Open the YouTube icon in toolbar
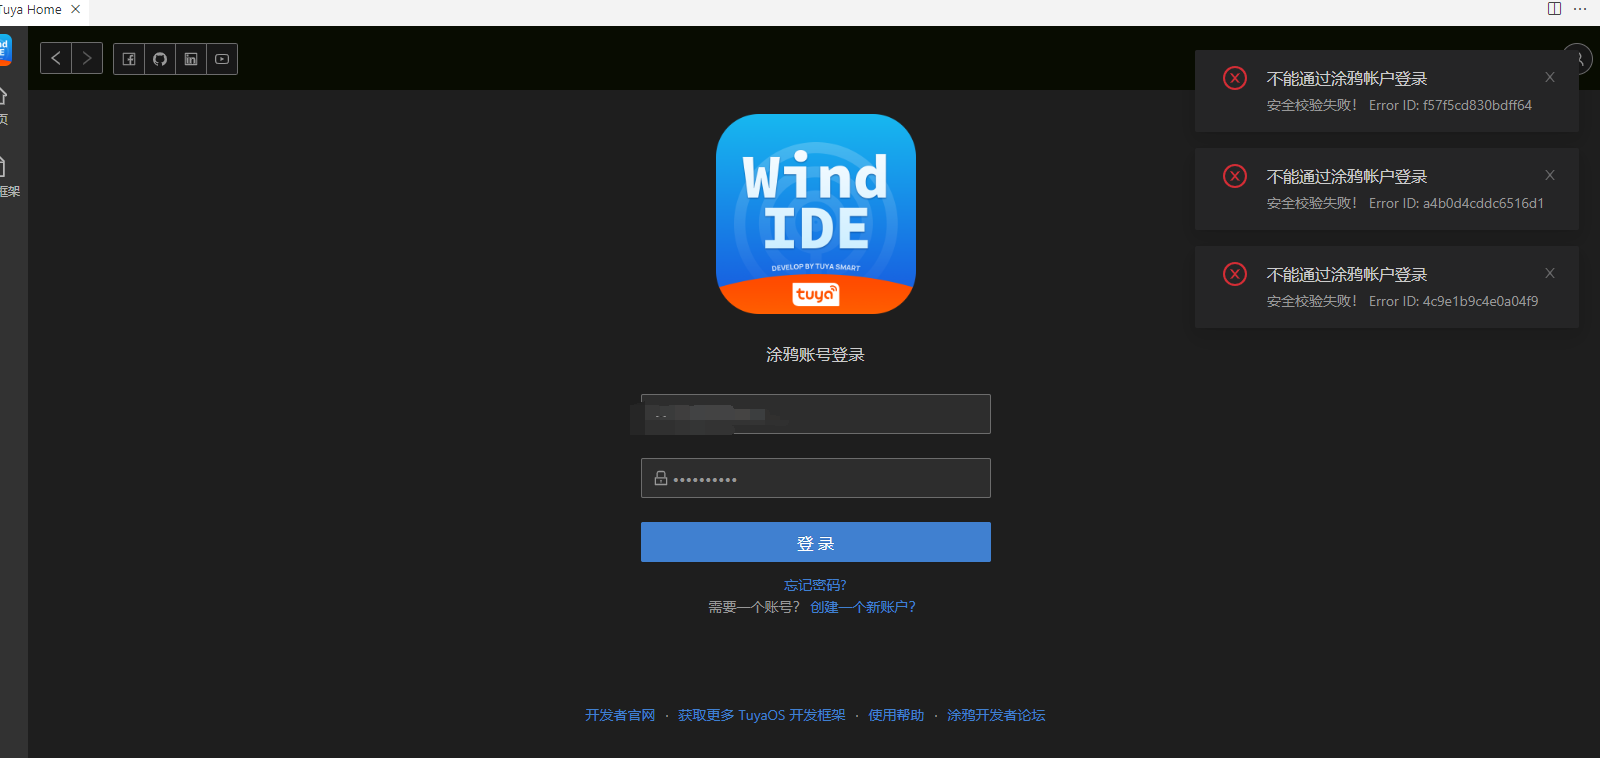The width and height of the screenshot is (1600, 758). coord(222,59)
